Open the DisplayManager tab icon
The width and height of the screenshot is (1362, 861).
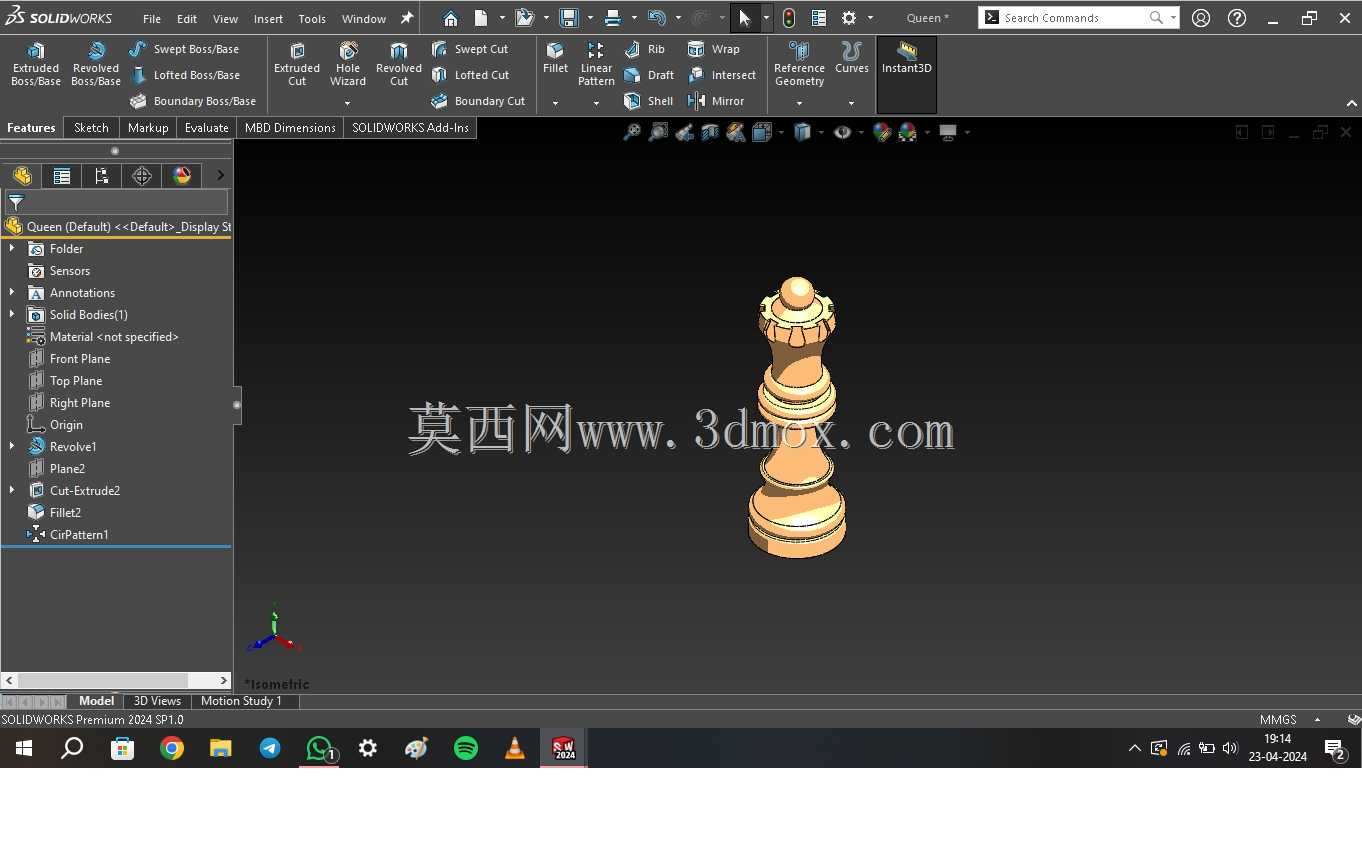182,176
